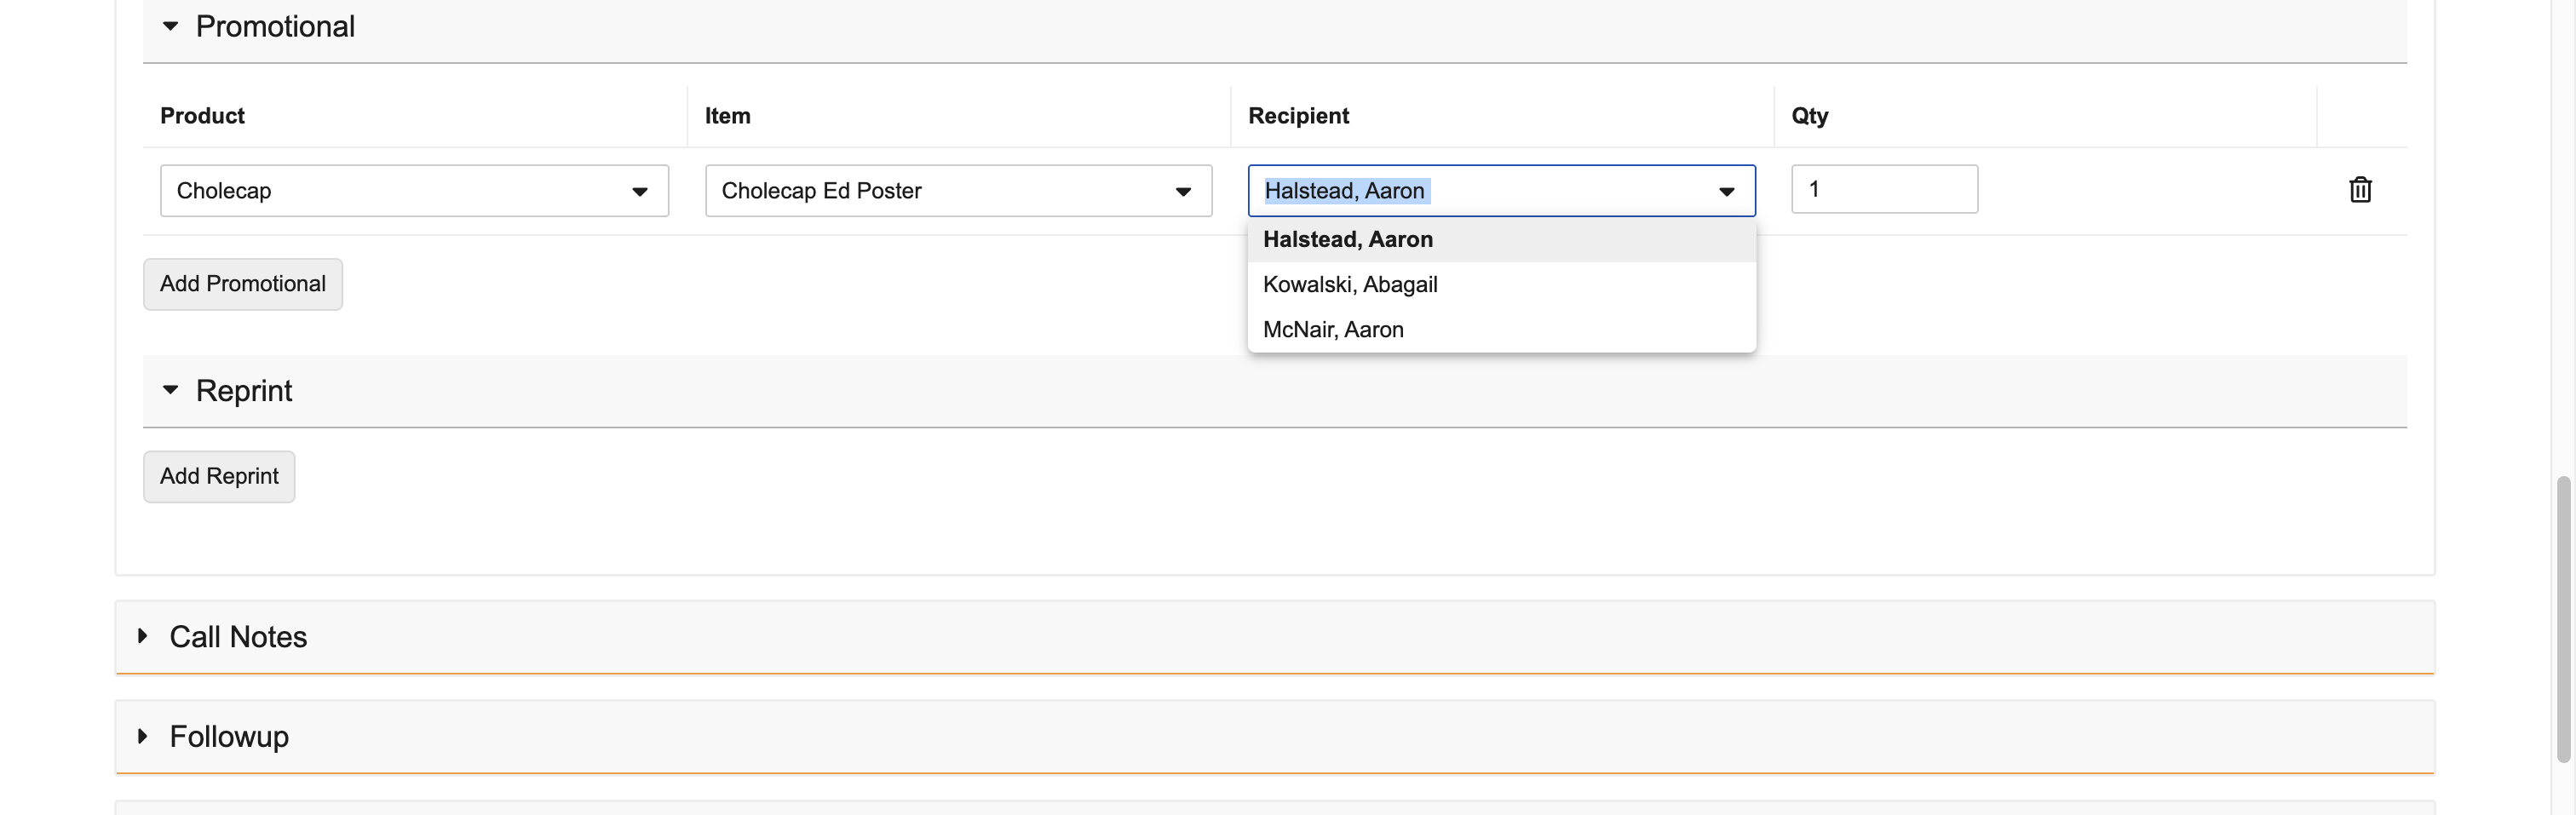
Task: Click the Recipient column header
Action: [x=1298, y=116]
